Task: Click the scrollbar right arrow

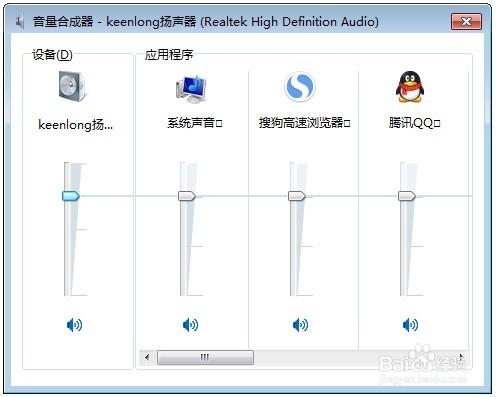Action: tap(461, 357)
